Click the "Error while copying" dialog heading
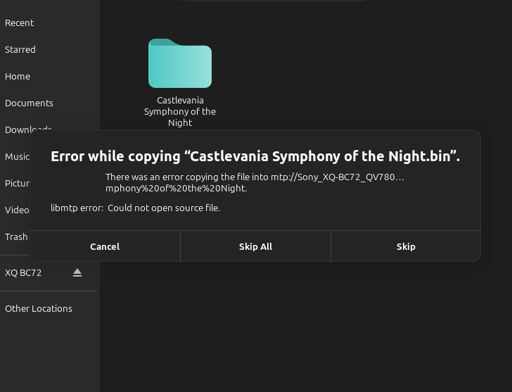This screenshot has height=392, width=512. point(255,156)
